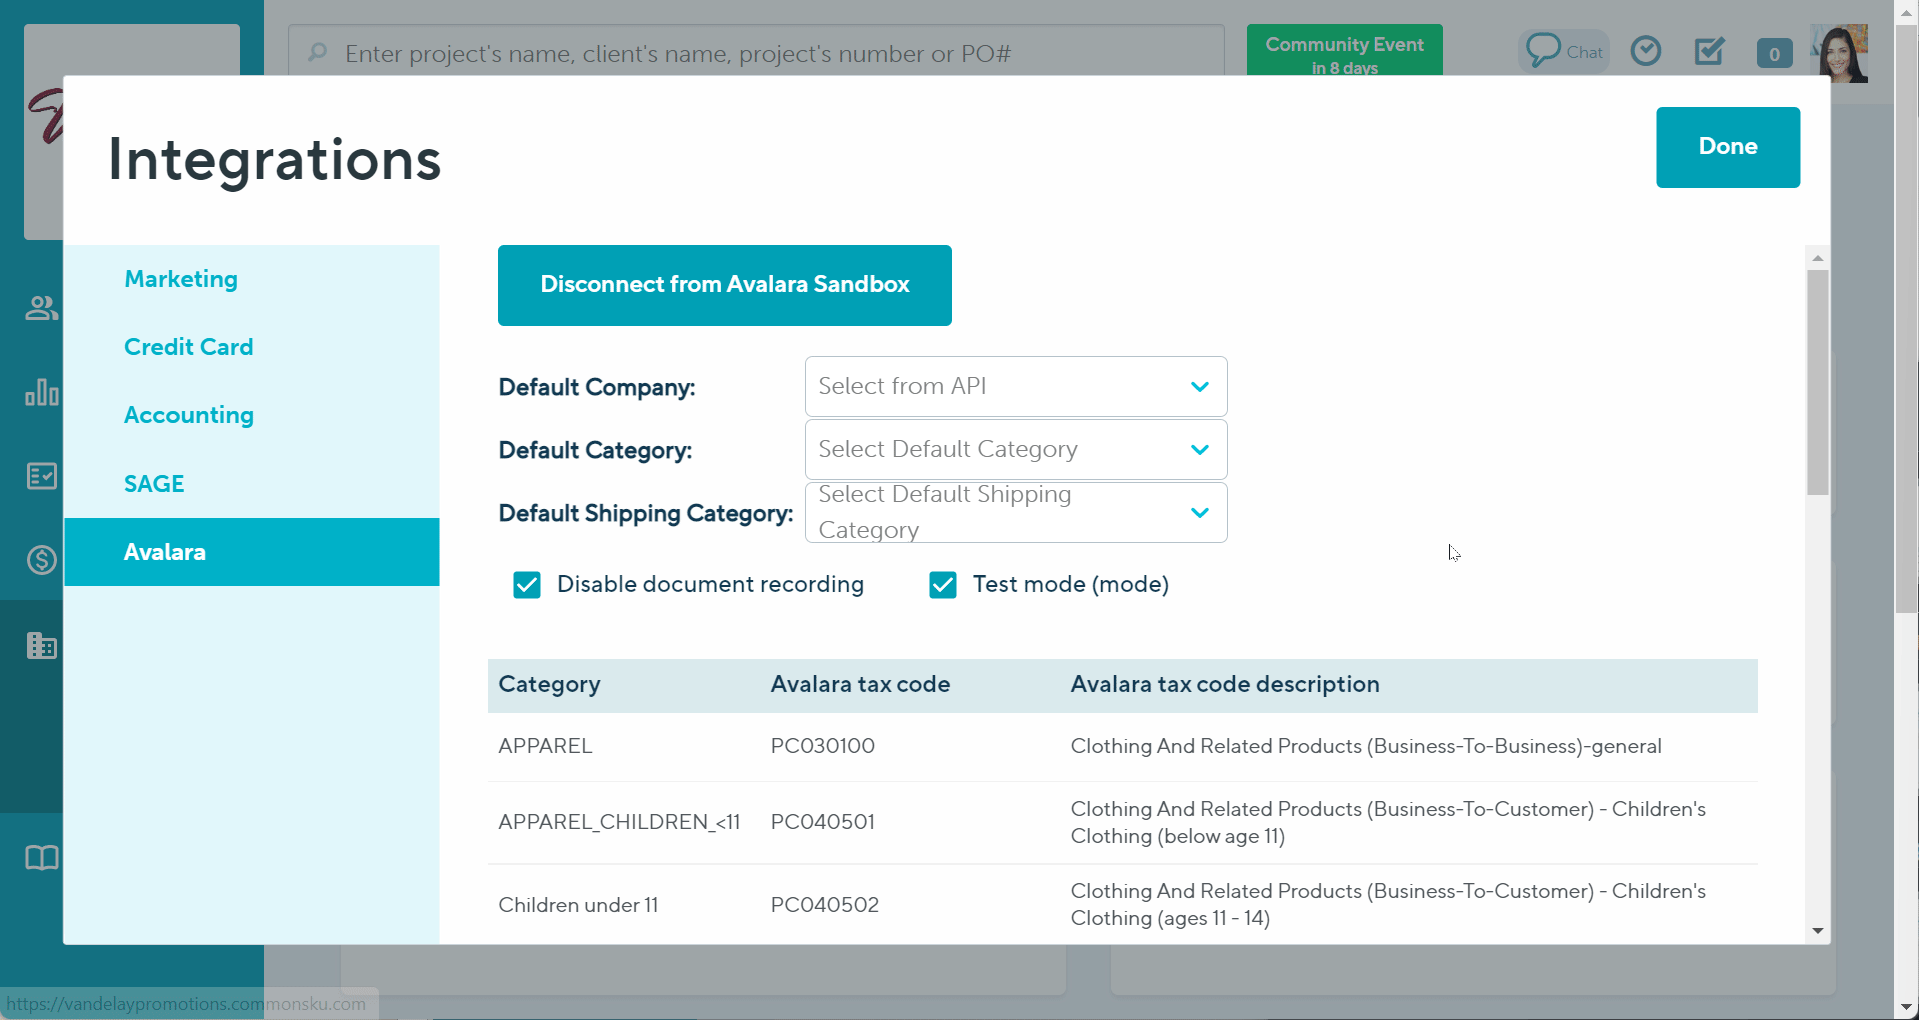This screenshot has width=1919, height=1020.
Task: Select the SAGE integration tab
Action: click(154, 483)
